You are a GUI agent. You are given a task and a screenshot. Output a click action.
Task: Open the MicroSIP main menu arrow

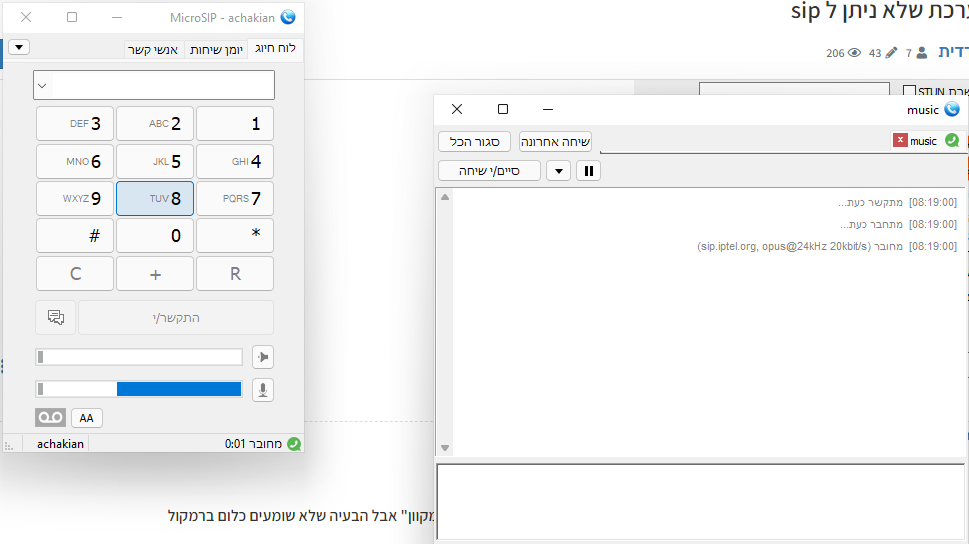(x=19, y=47)
